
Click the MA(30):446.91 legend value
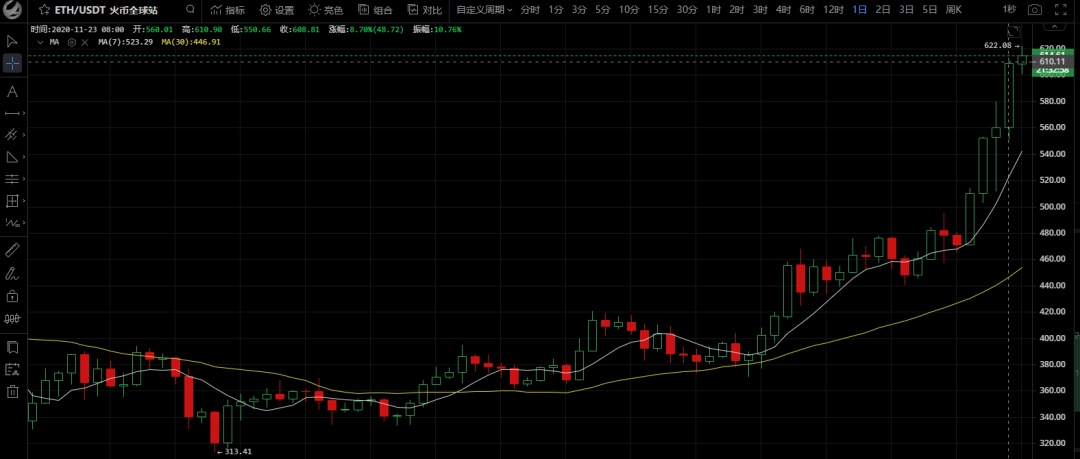pos(191,42)
